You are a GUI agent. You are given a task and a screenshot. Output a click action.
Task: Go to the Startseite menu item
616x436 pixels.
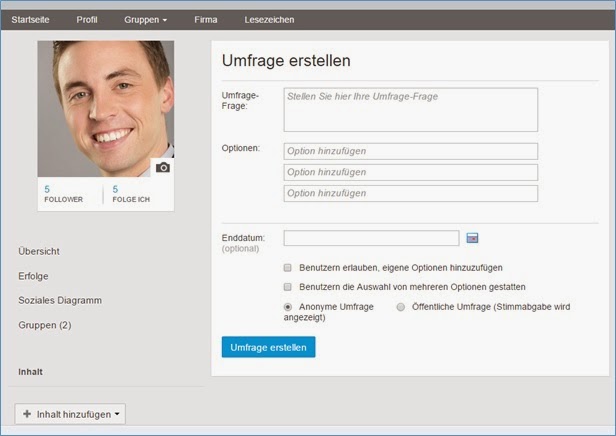[x=31, y=19]
